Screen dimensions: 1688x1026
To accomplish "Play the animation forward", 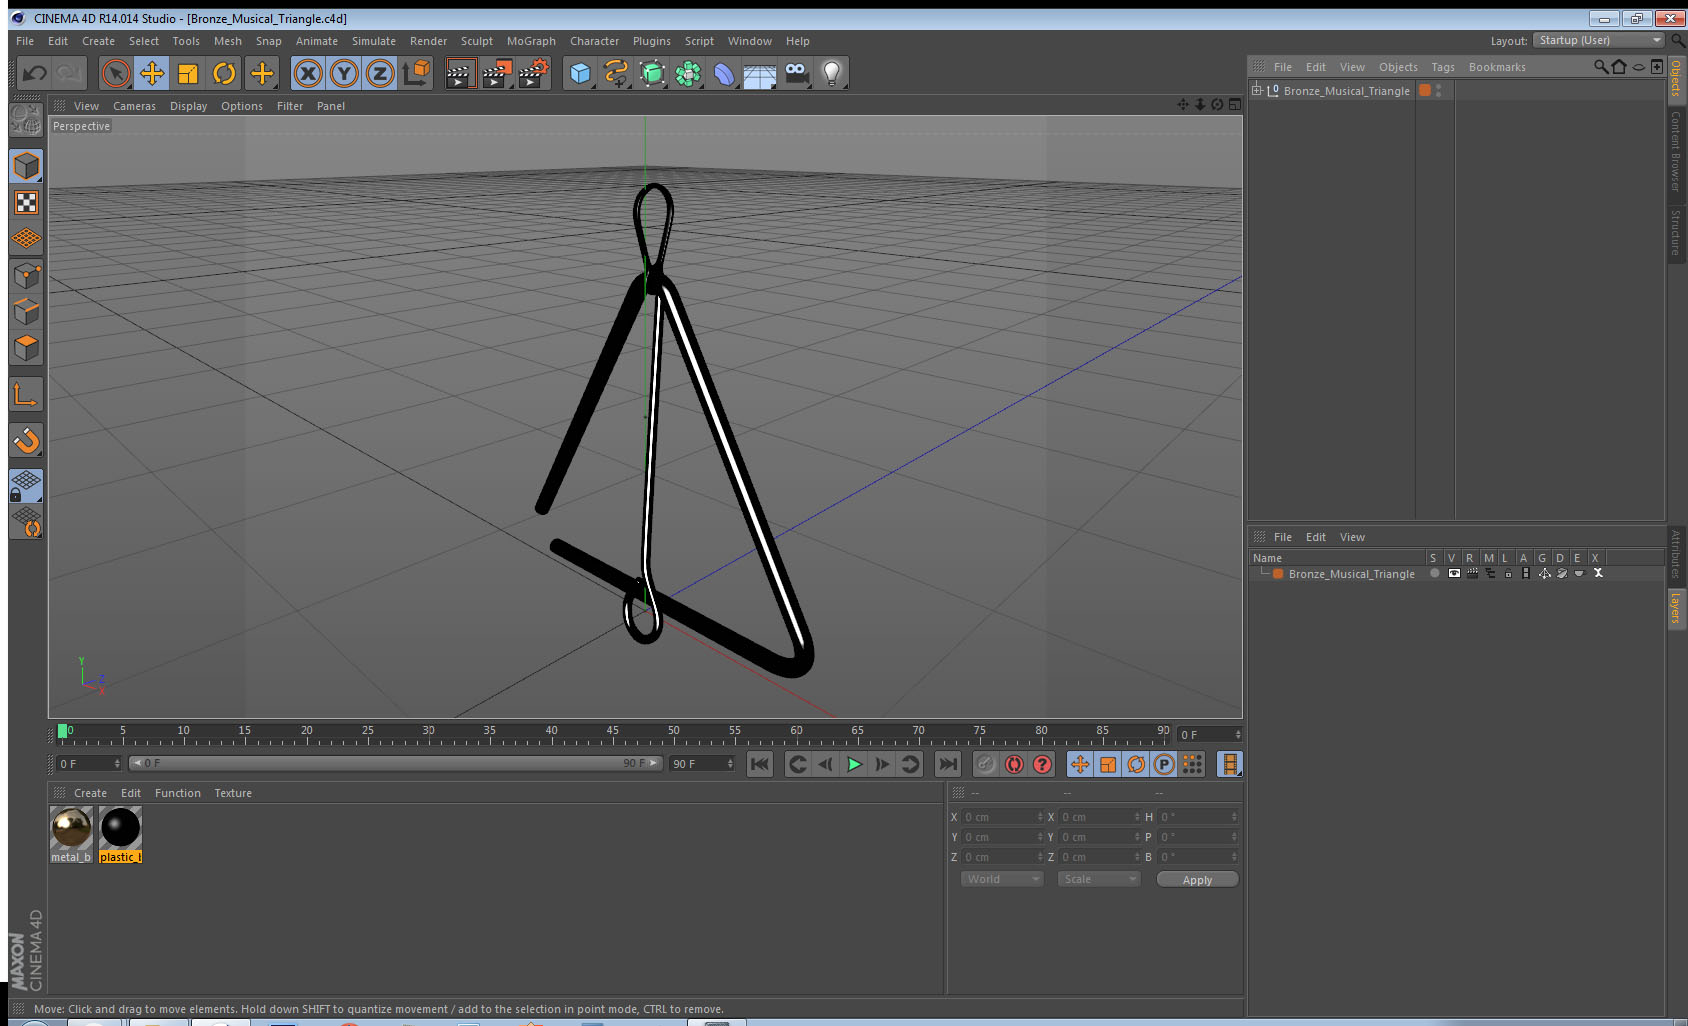I will point(854,764).
